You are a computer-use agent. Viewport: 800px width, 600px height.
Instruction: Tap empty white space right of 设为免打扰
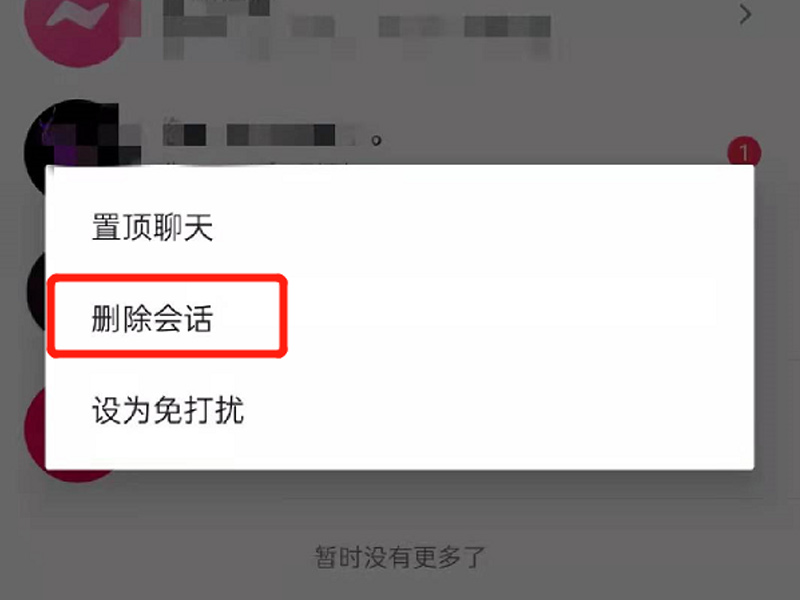coord(499,411)
